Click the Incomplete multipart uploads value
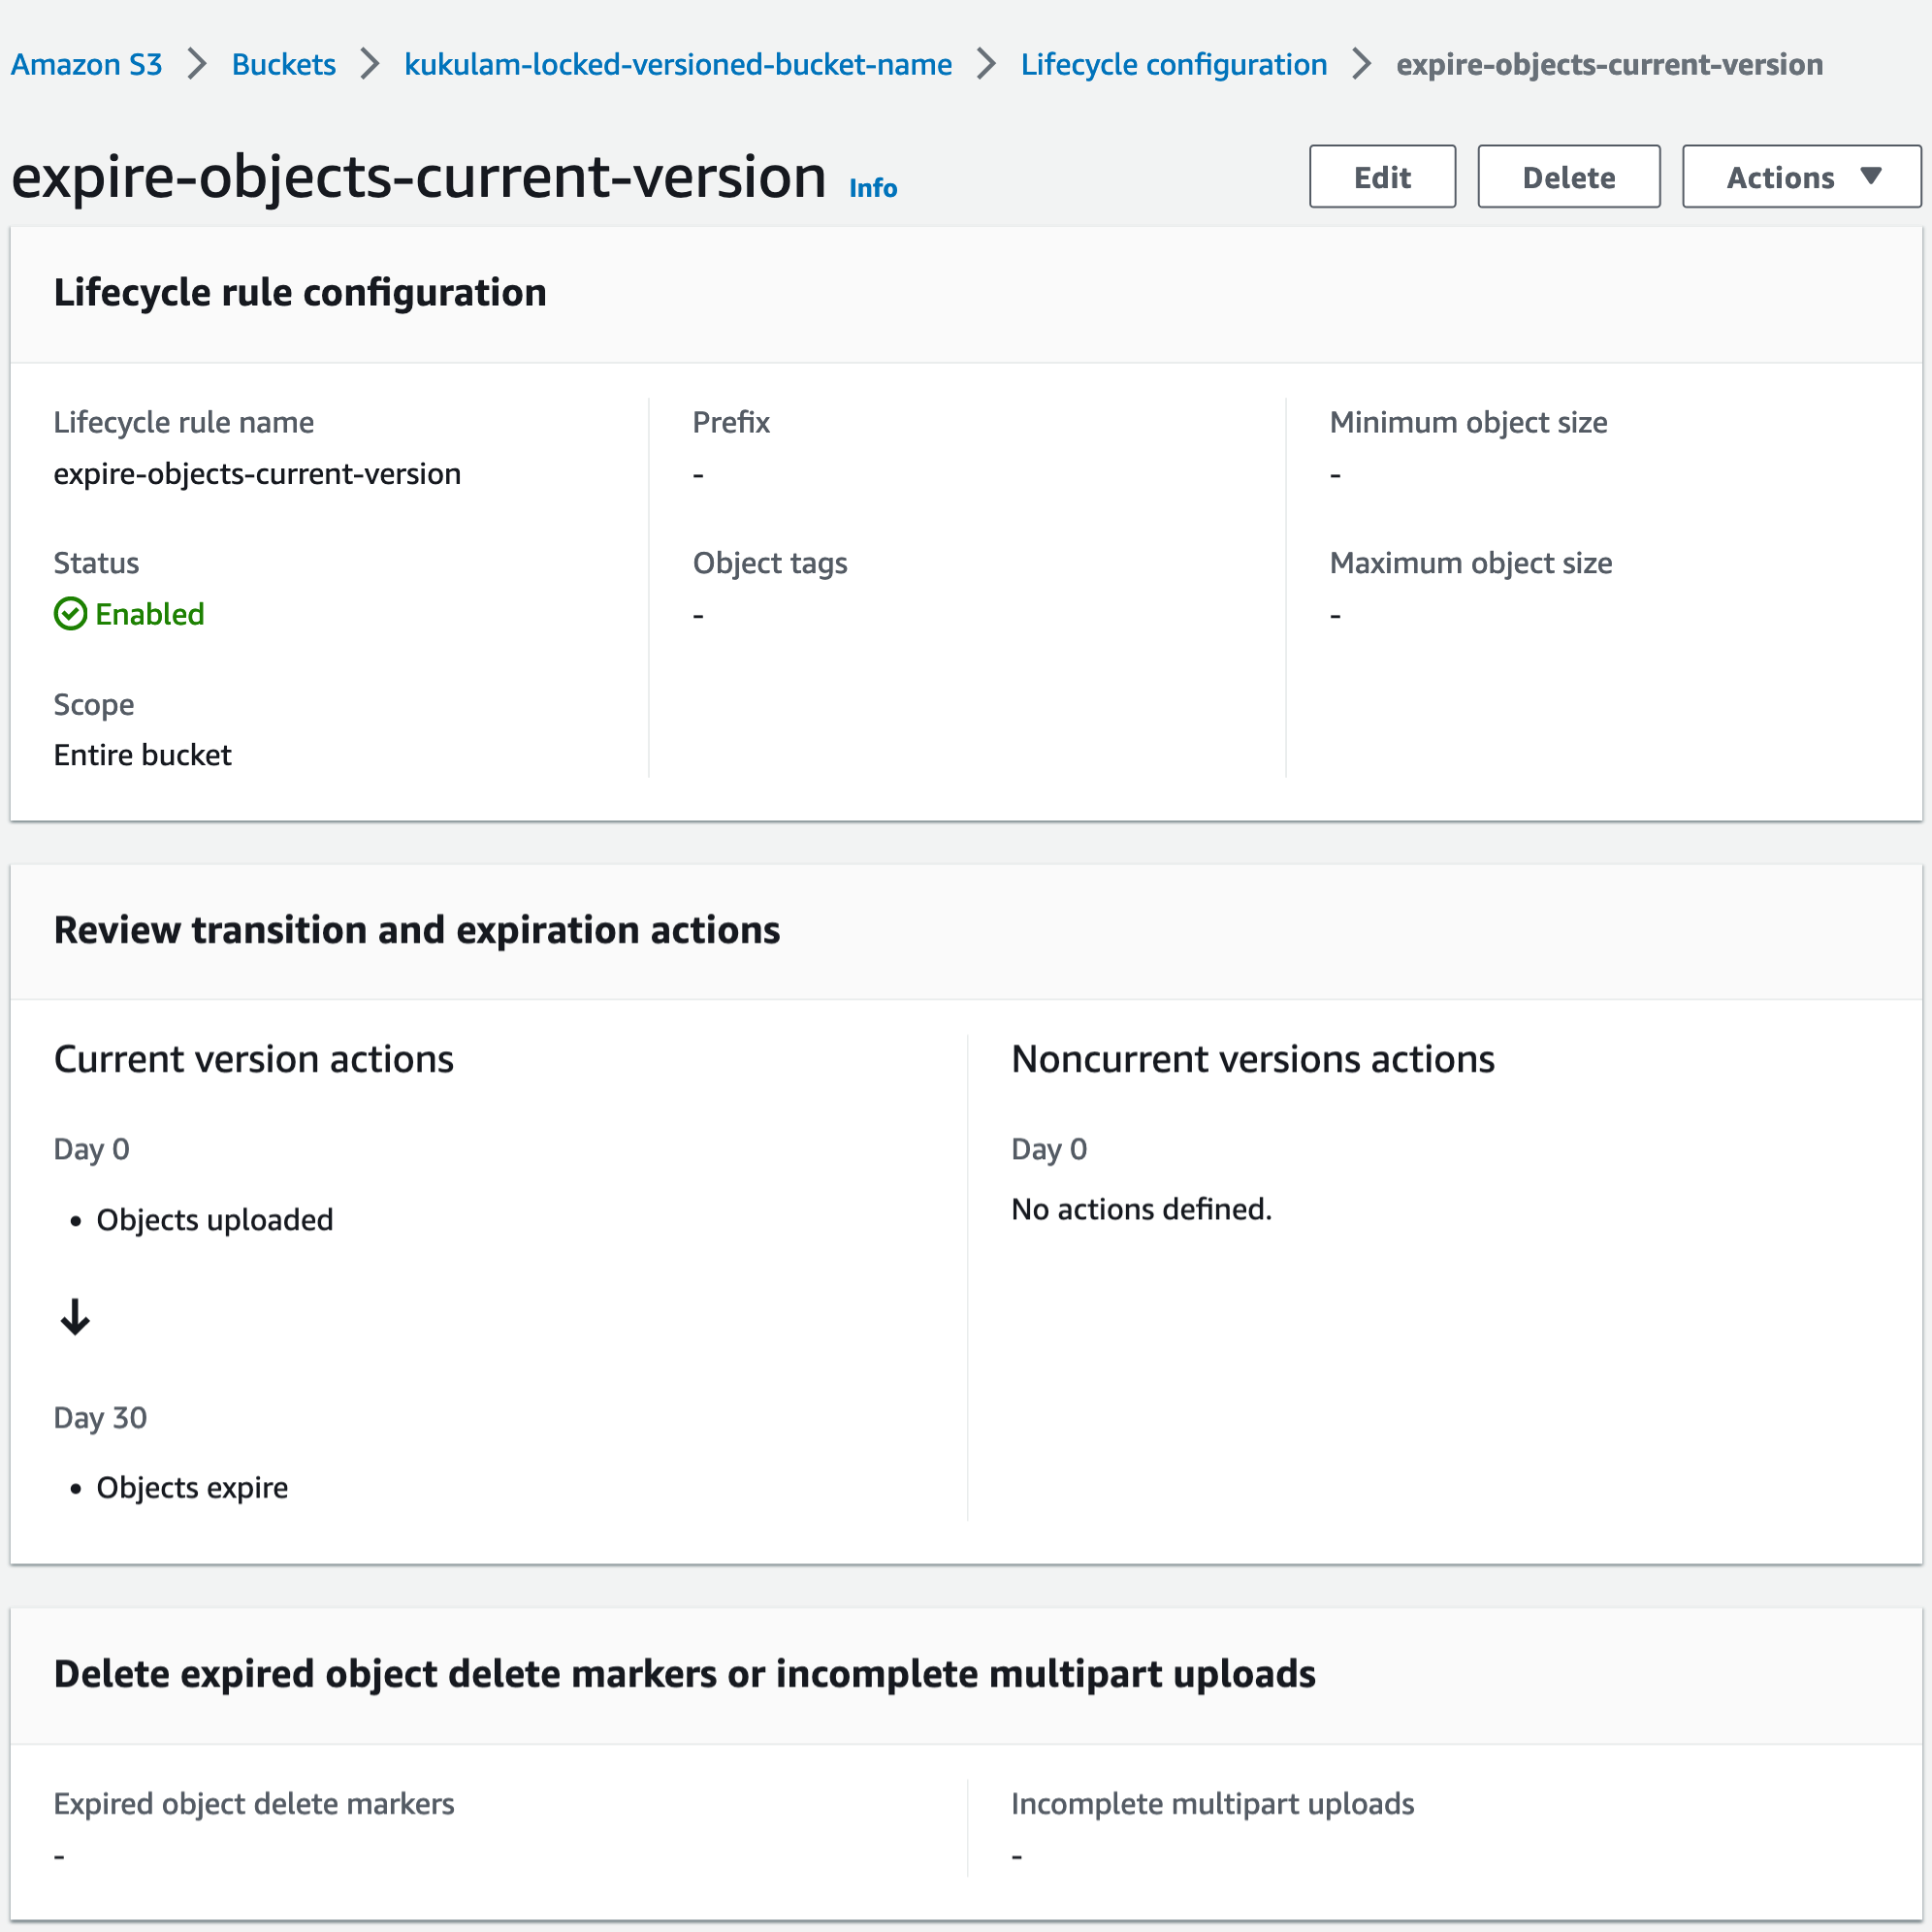The height and width of the screenshot is (1932, 1932). 1016,1855
